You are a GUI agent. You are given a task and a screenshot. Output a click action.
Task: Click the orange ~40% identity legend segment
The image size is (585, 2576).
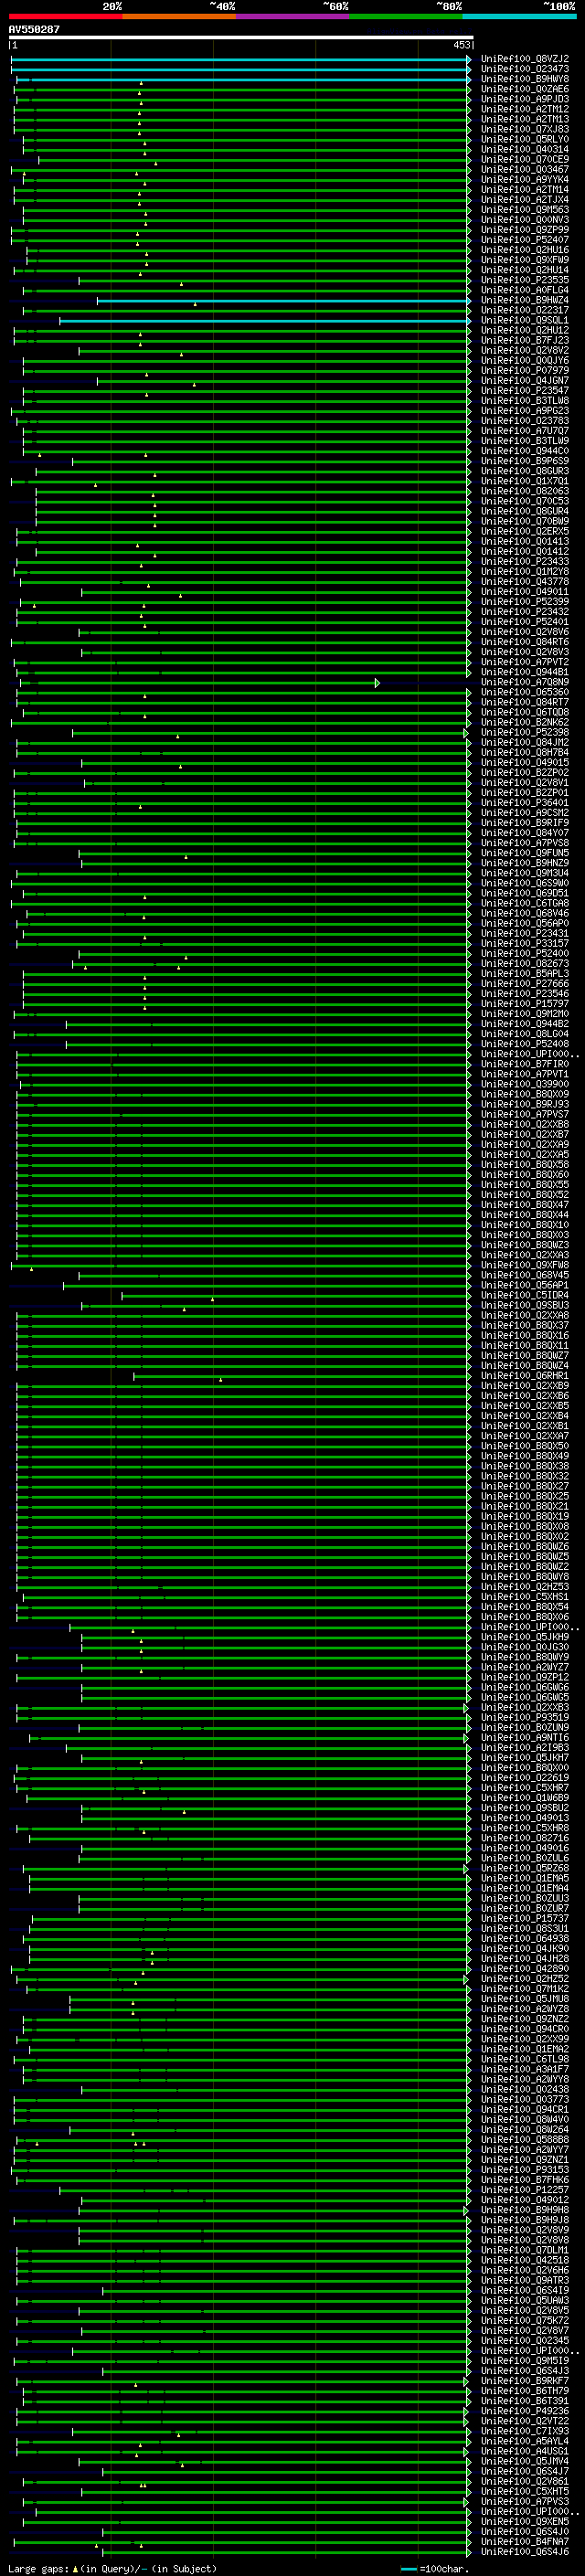pos(179,16)
